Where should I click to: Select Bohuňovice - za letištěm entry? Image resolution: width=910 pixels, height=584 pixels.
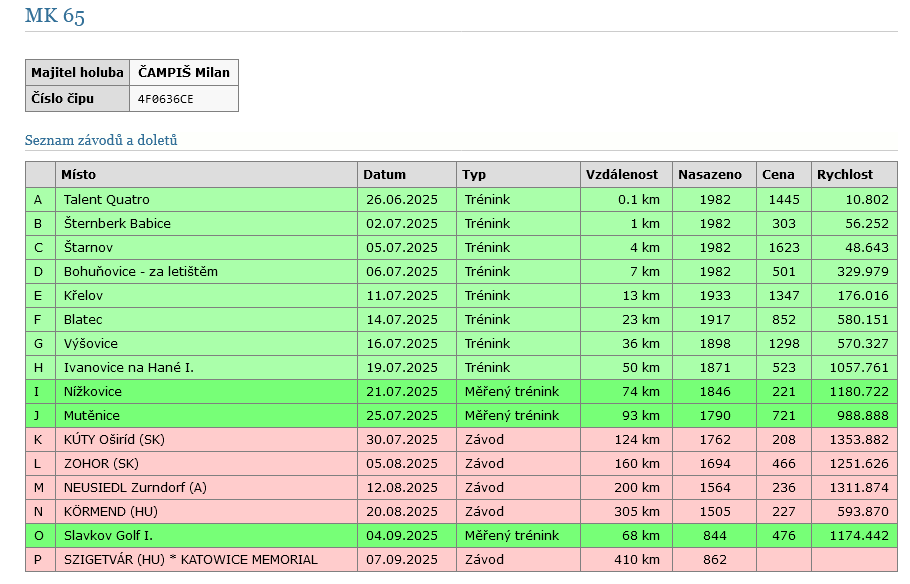tap(140, 272)
